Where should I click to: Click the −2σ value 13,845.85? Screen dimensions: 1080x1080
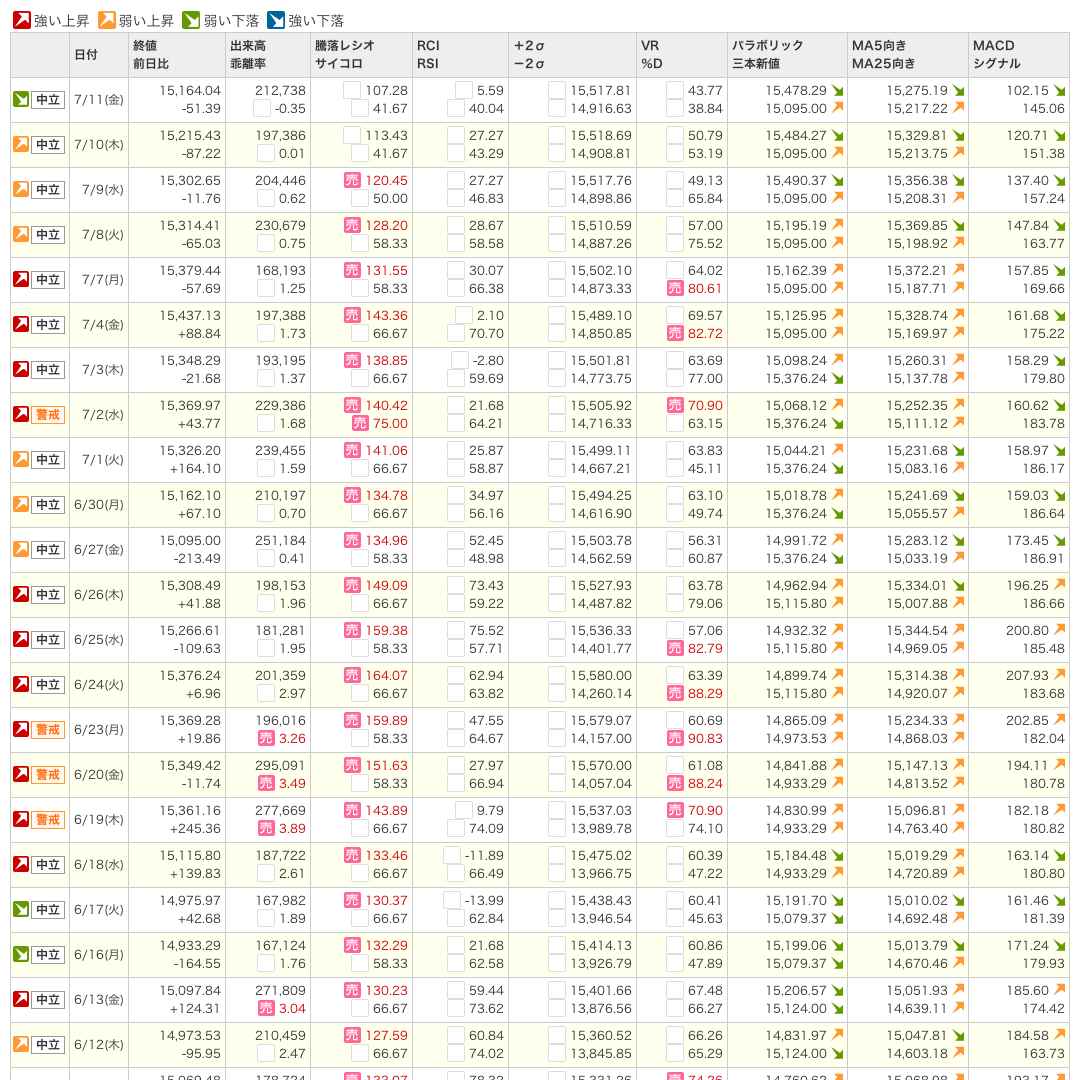coord(601,1054)
